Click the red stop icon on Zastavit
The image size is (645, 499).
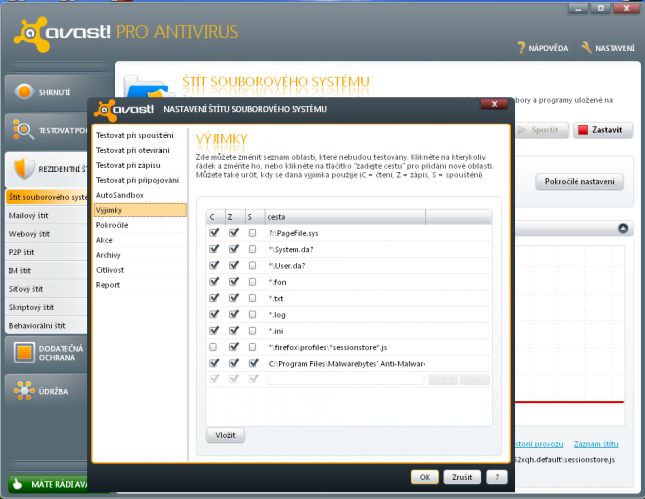583,130
